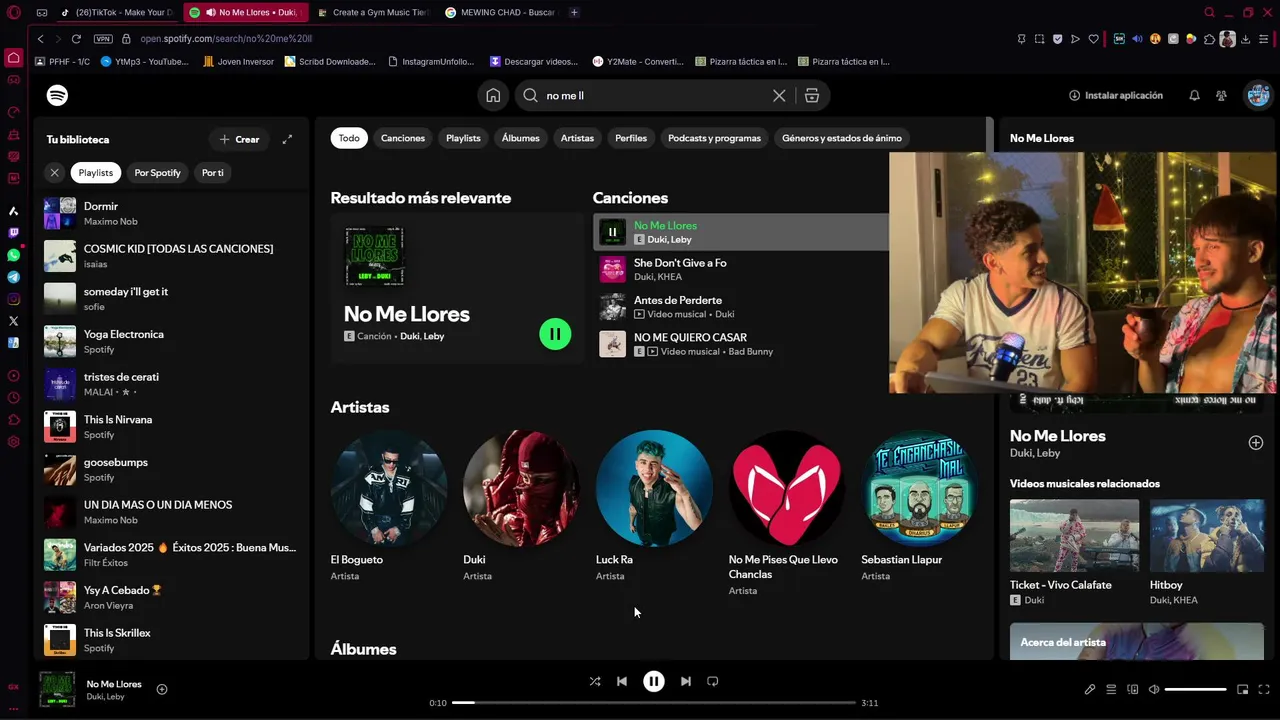Pause playback in bottom player bar
Screen dimensions: 1280x720
[653, 681]
